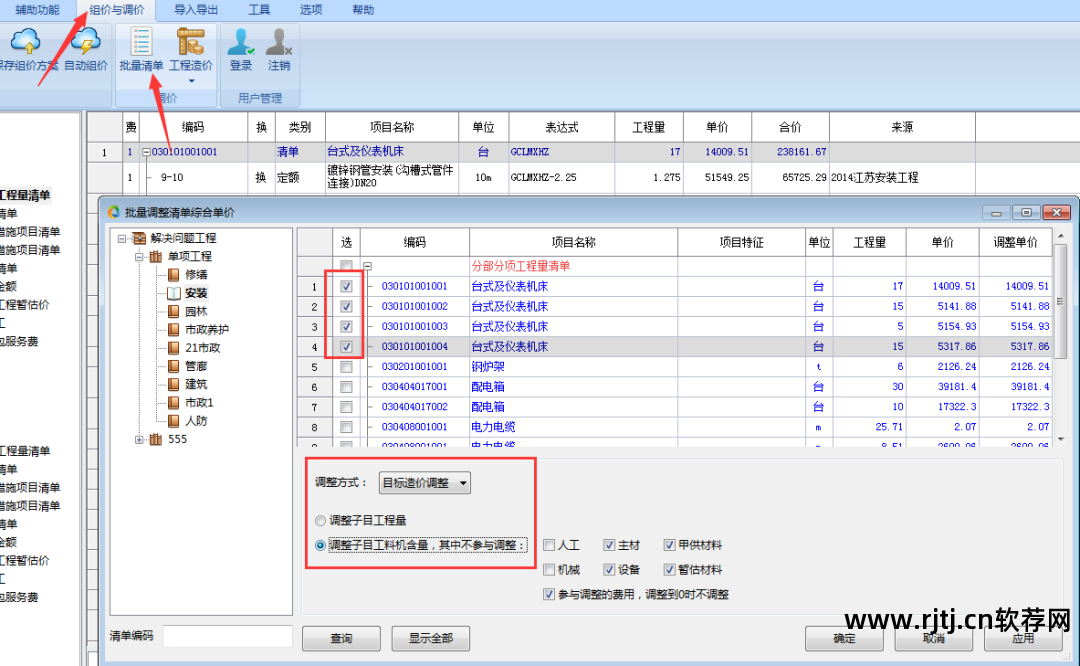Check the row 6 配电箱 checkbox
This screenshot has height=666, width=1080.
[x=346, y=387]
